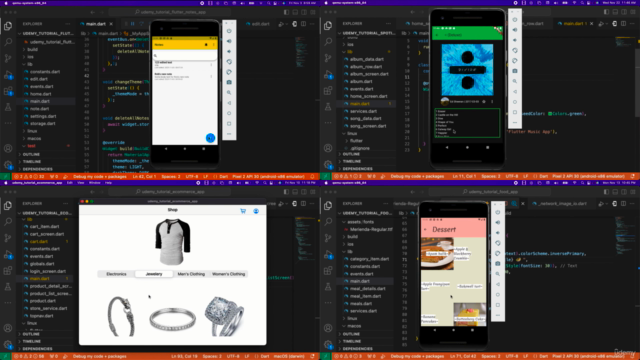Screen dimensions: 640x360
Task: Open user profile icon in Shop app
Action: click(x=256, y=211)
